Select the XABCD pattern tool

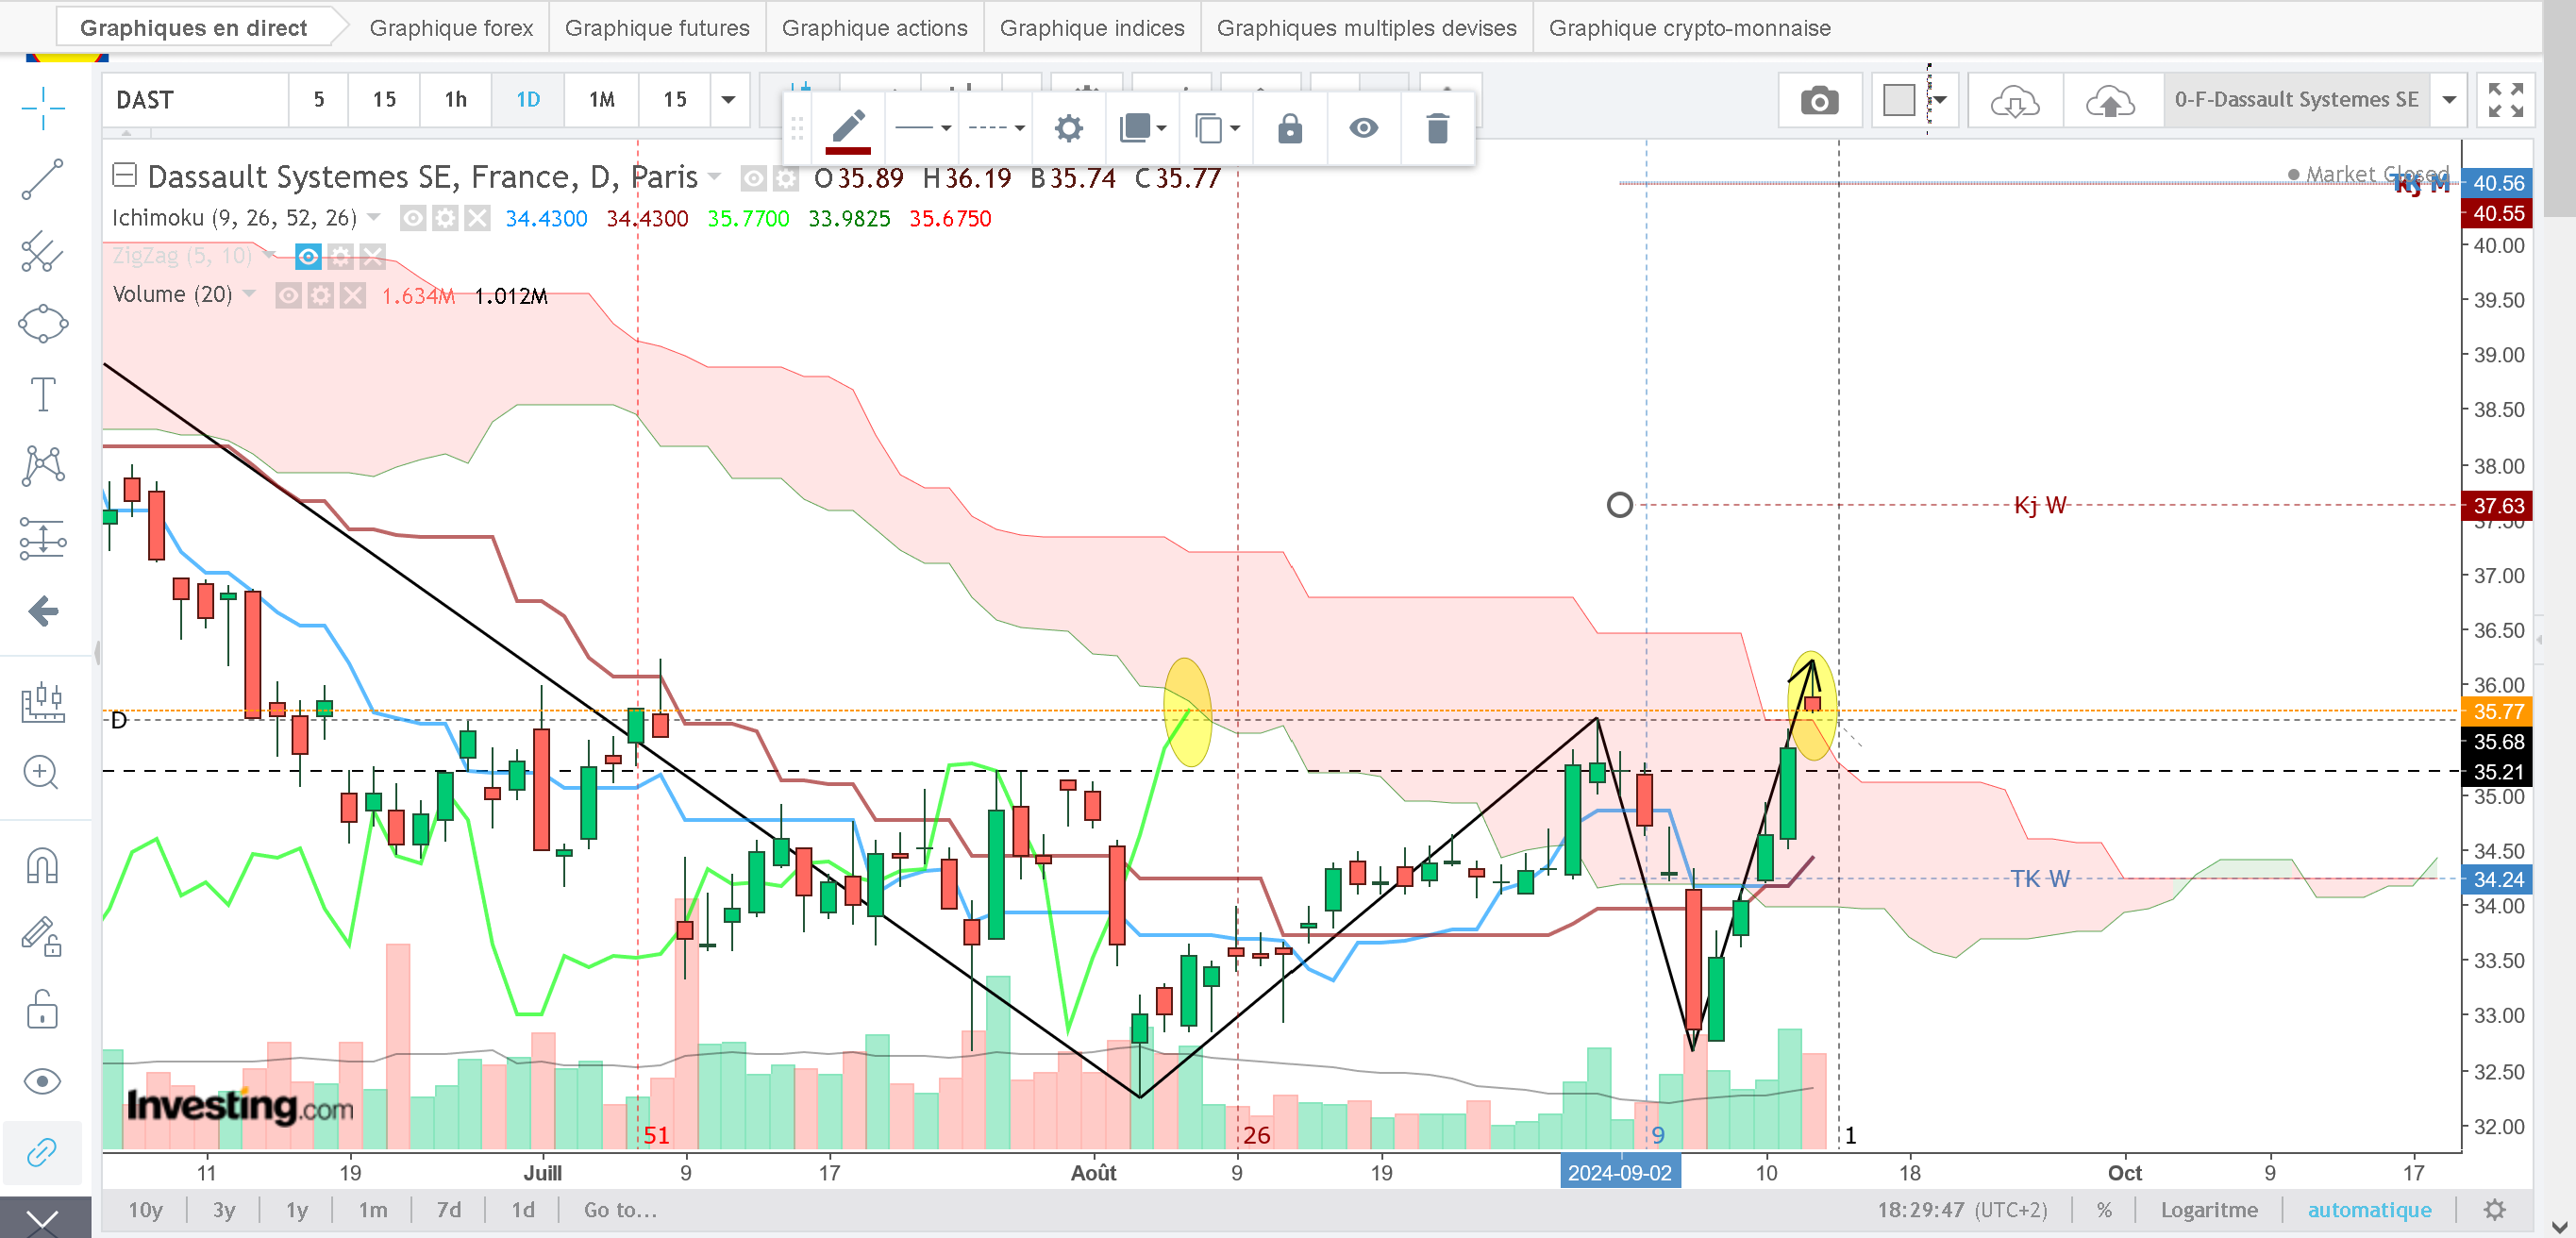[x=42, y=466]
